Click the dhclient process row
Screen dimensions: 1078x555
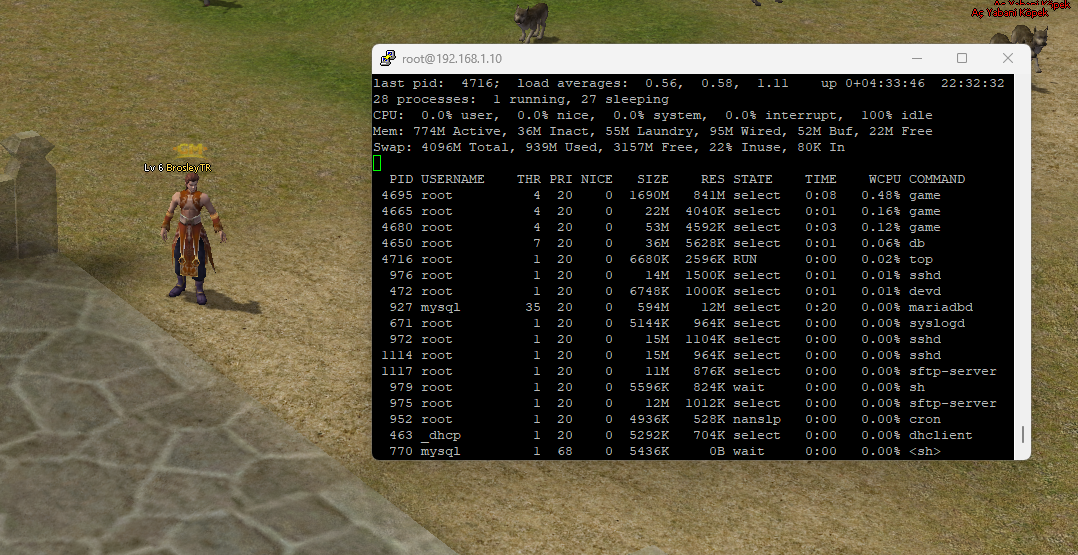(x=688, y=435)
